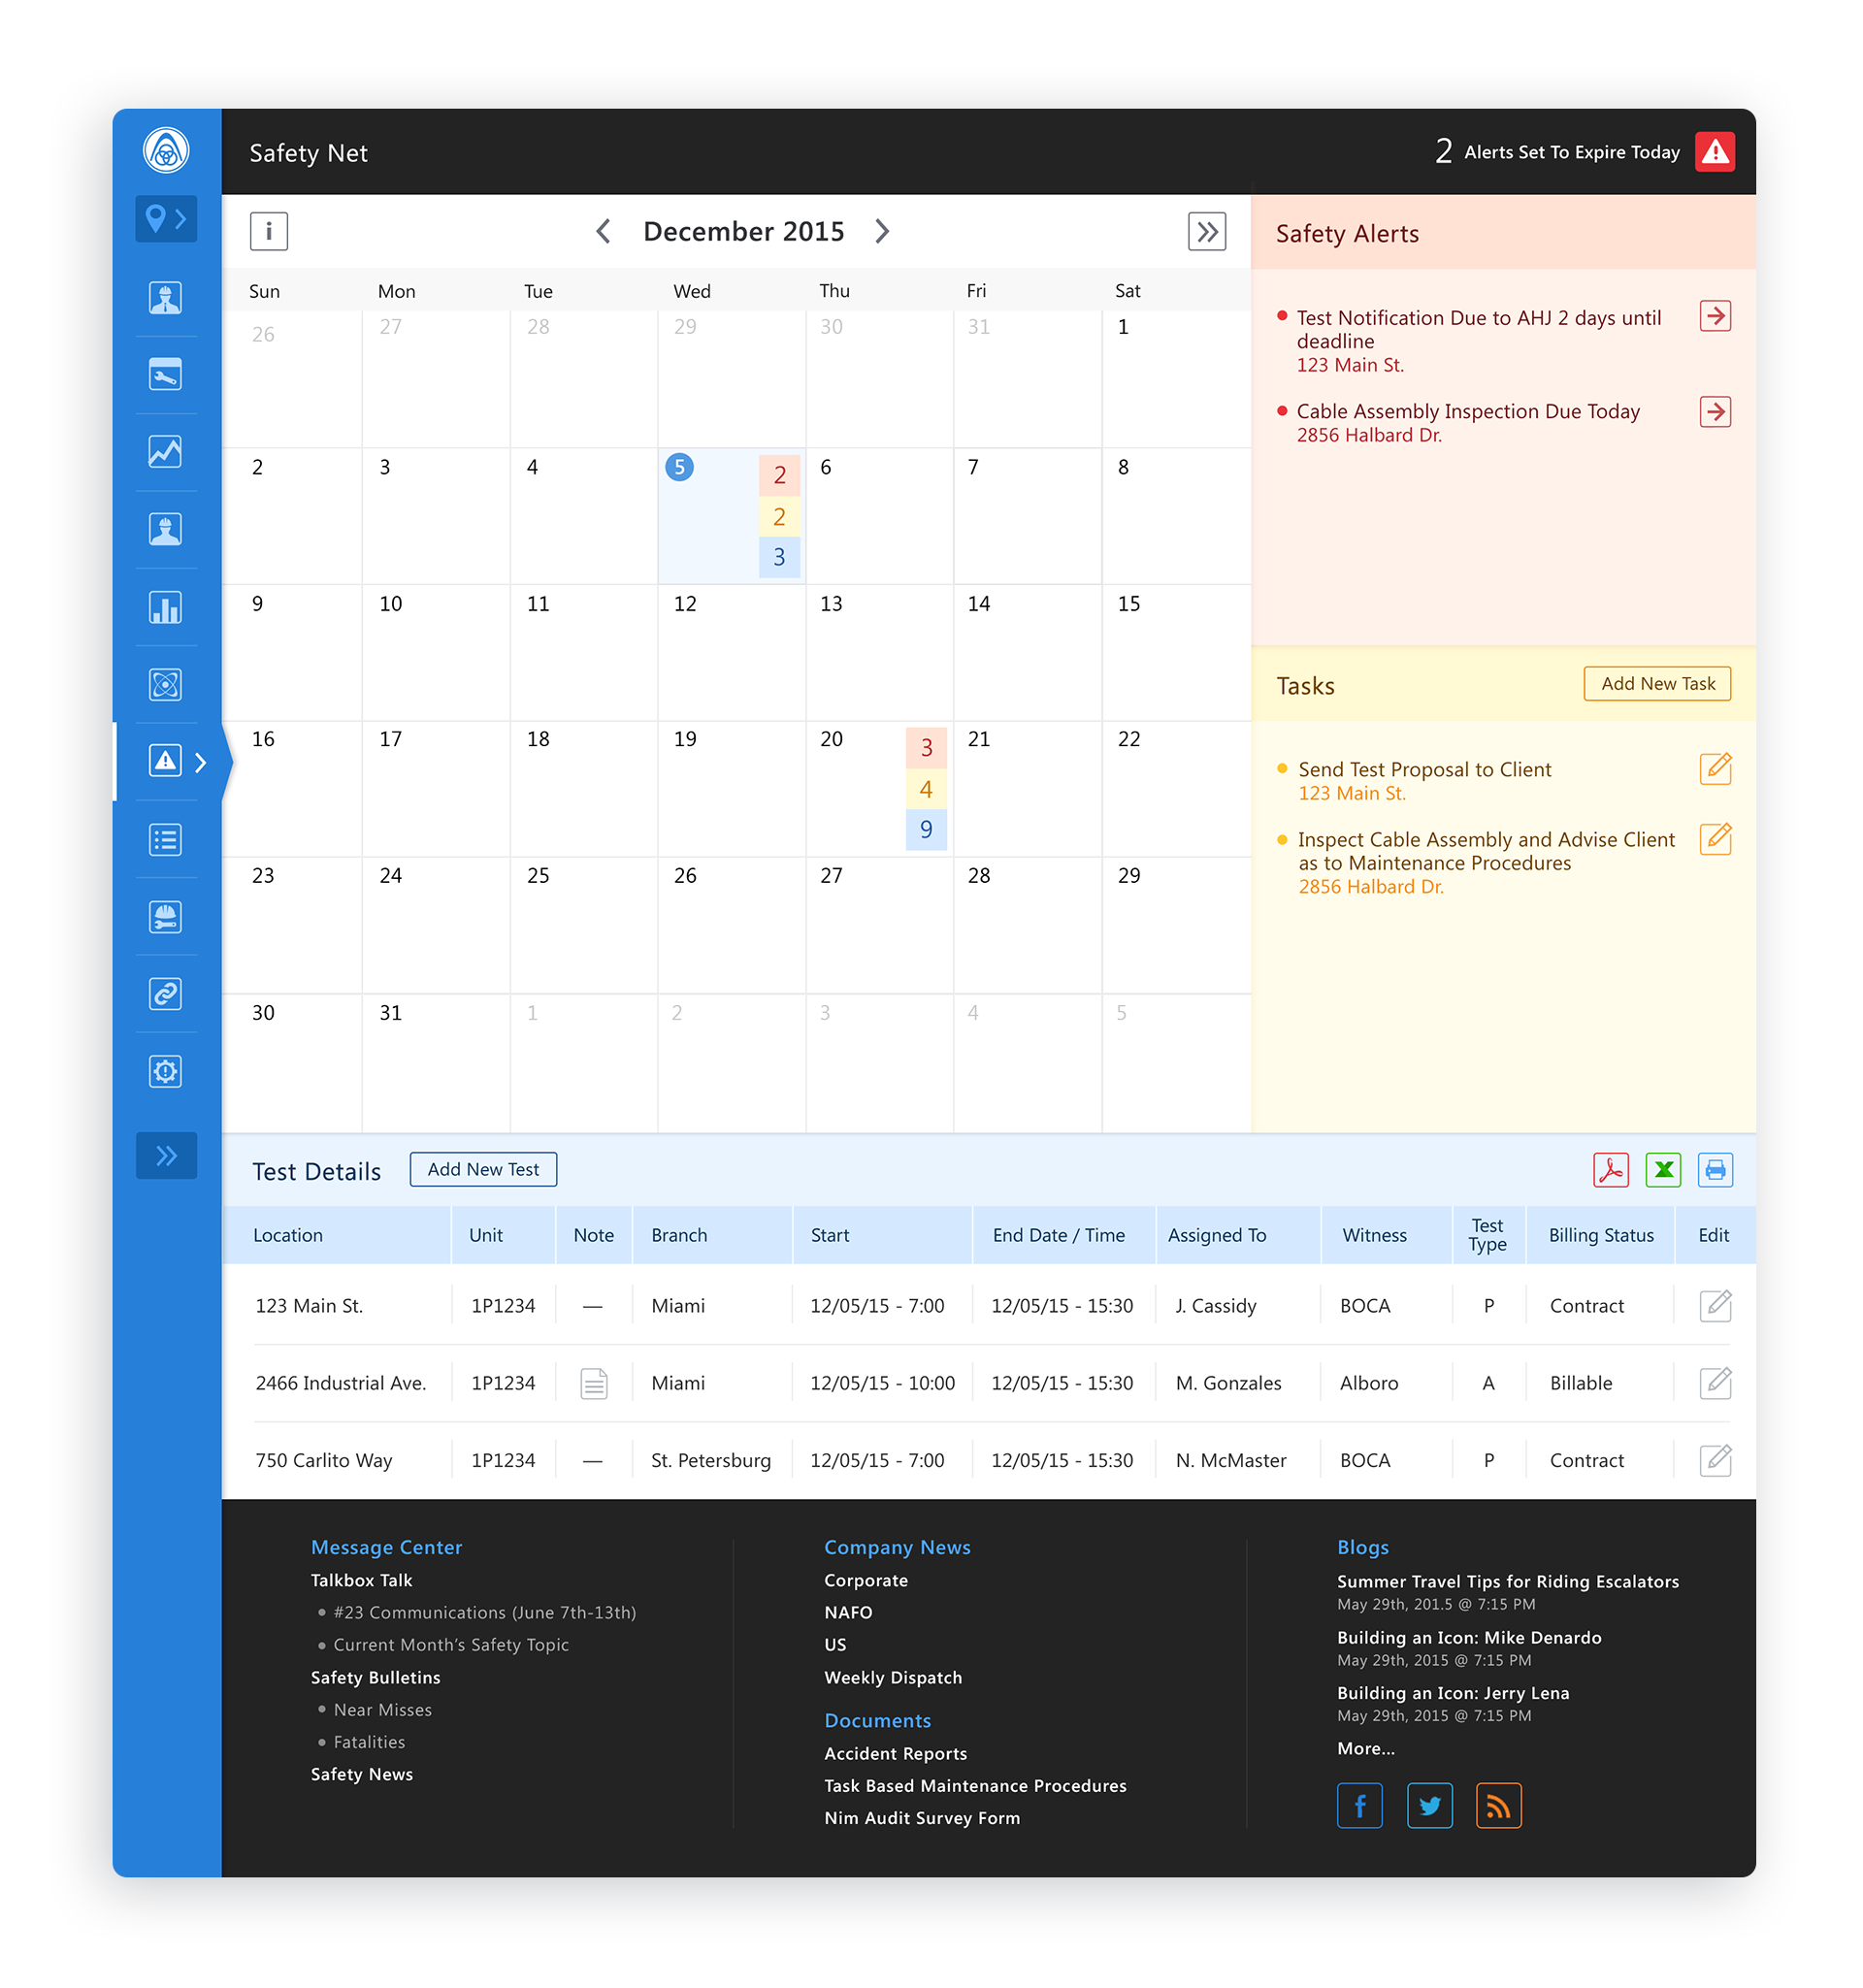Image resolution: width=1863 pixels, height=1988 pixels.
Task: Click yellow badge 2 on December 5
Action: [x=779, y=516]
